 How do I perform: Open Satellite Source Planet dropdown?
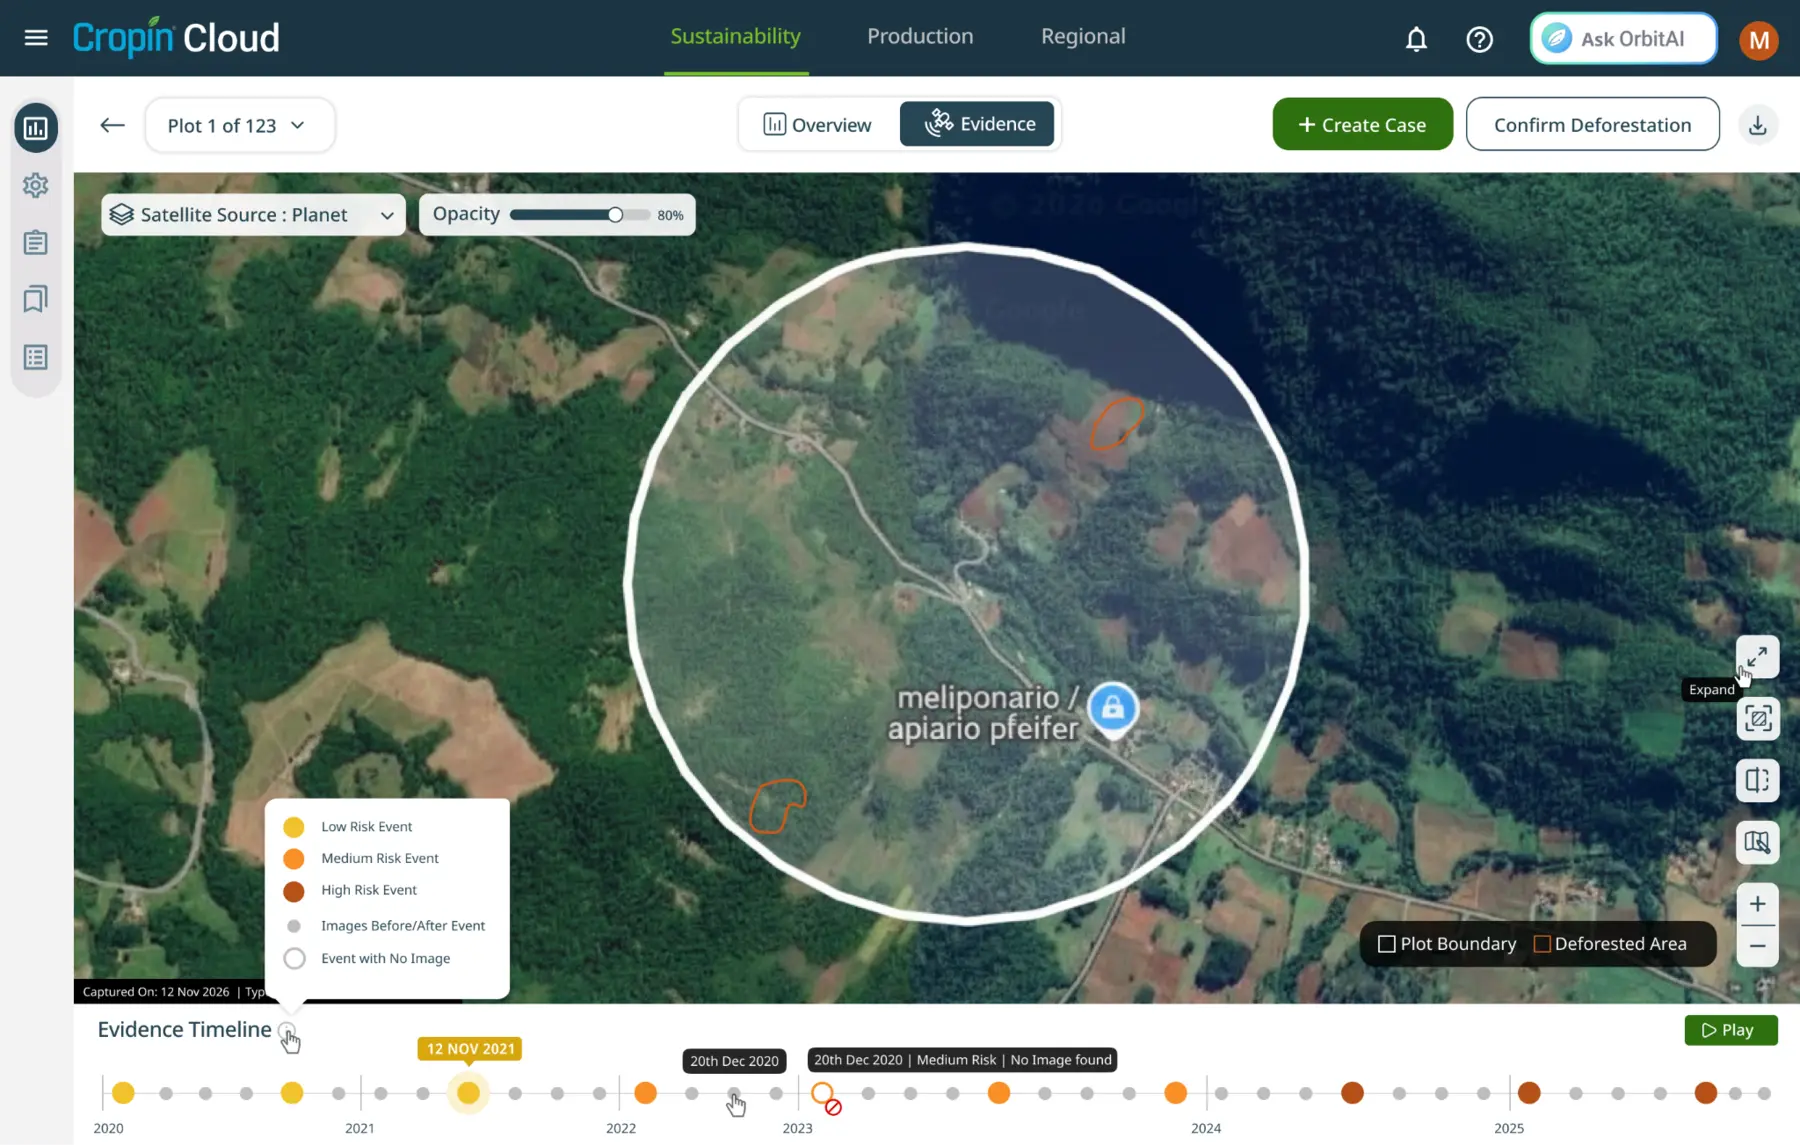click(253, 215)
